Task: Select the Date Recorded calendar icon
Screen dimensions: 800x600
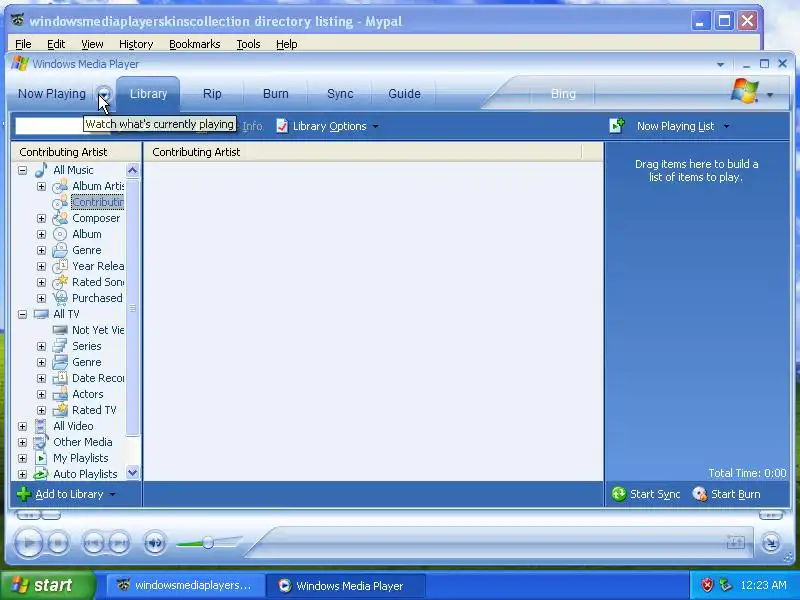Action: 60,378
